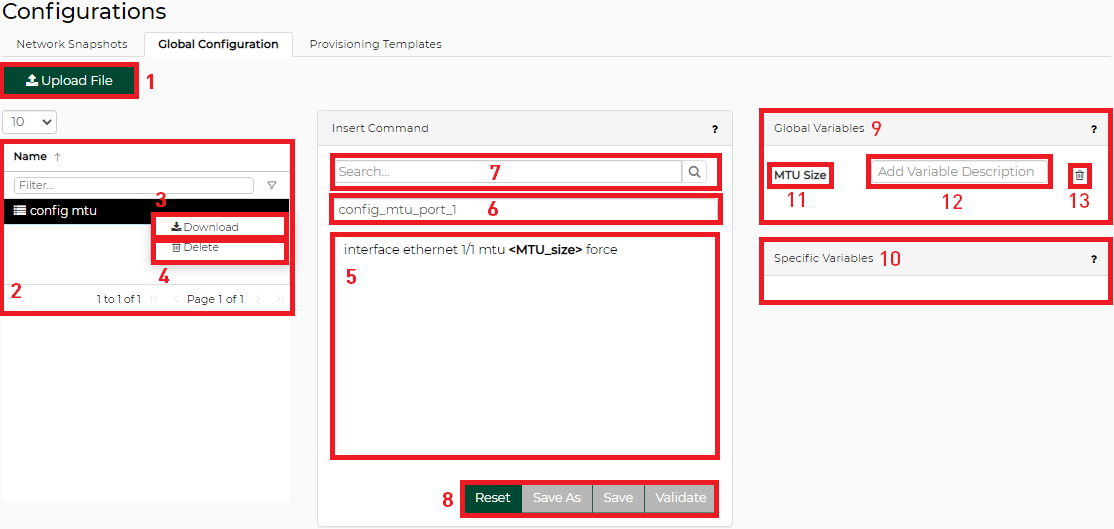This screenshot has height=529, width=1114.
Task: Choose Delete from the context menu
Action: click(x=200, y=248)
